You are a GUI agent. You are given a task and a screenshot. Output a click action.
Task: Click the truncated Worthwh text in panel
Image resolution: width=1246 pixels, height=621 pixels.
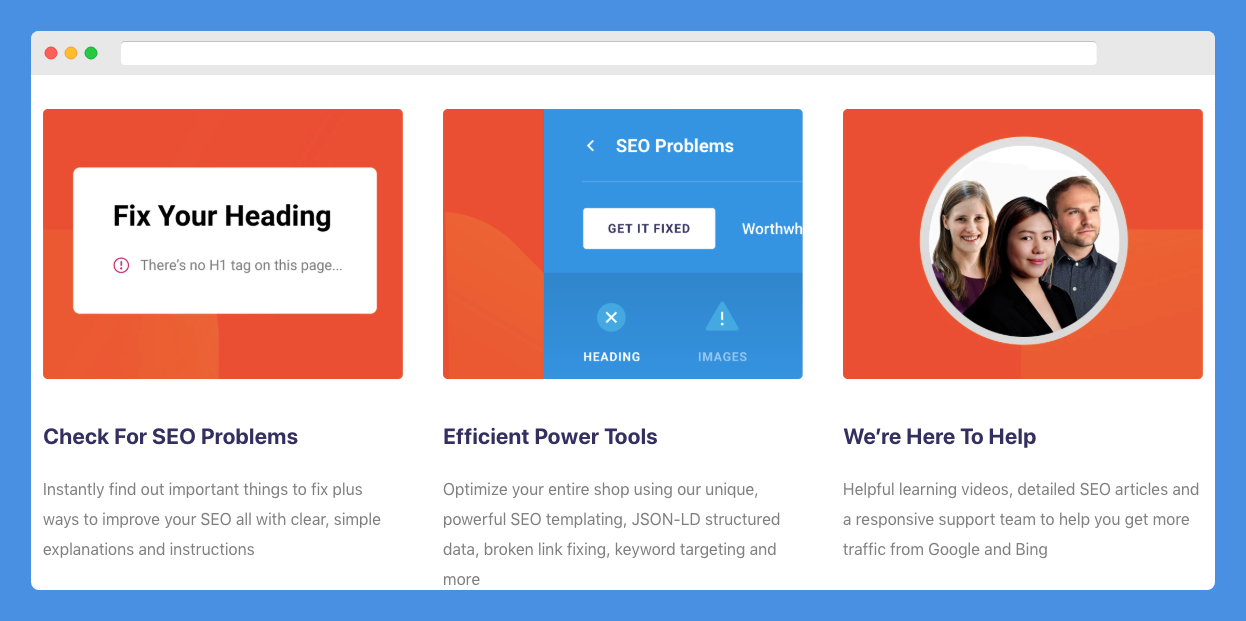tap(772, 229)
